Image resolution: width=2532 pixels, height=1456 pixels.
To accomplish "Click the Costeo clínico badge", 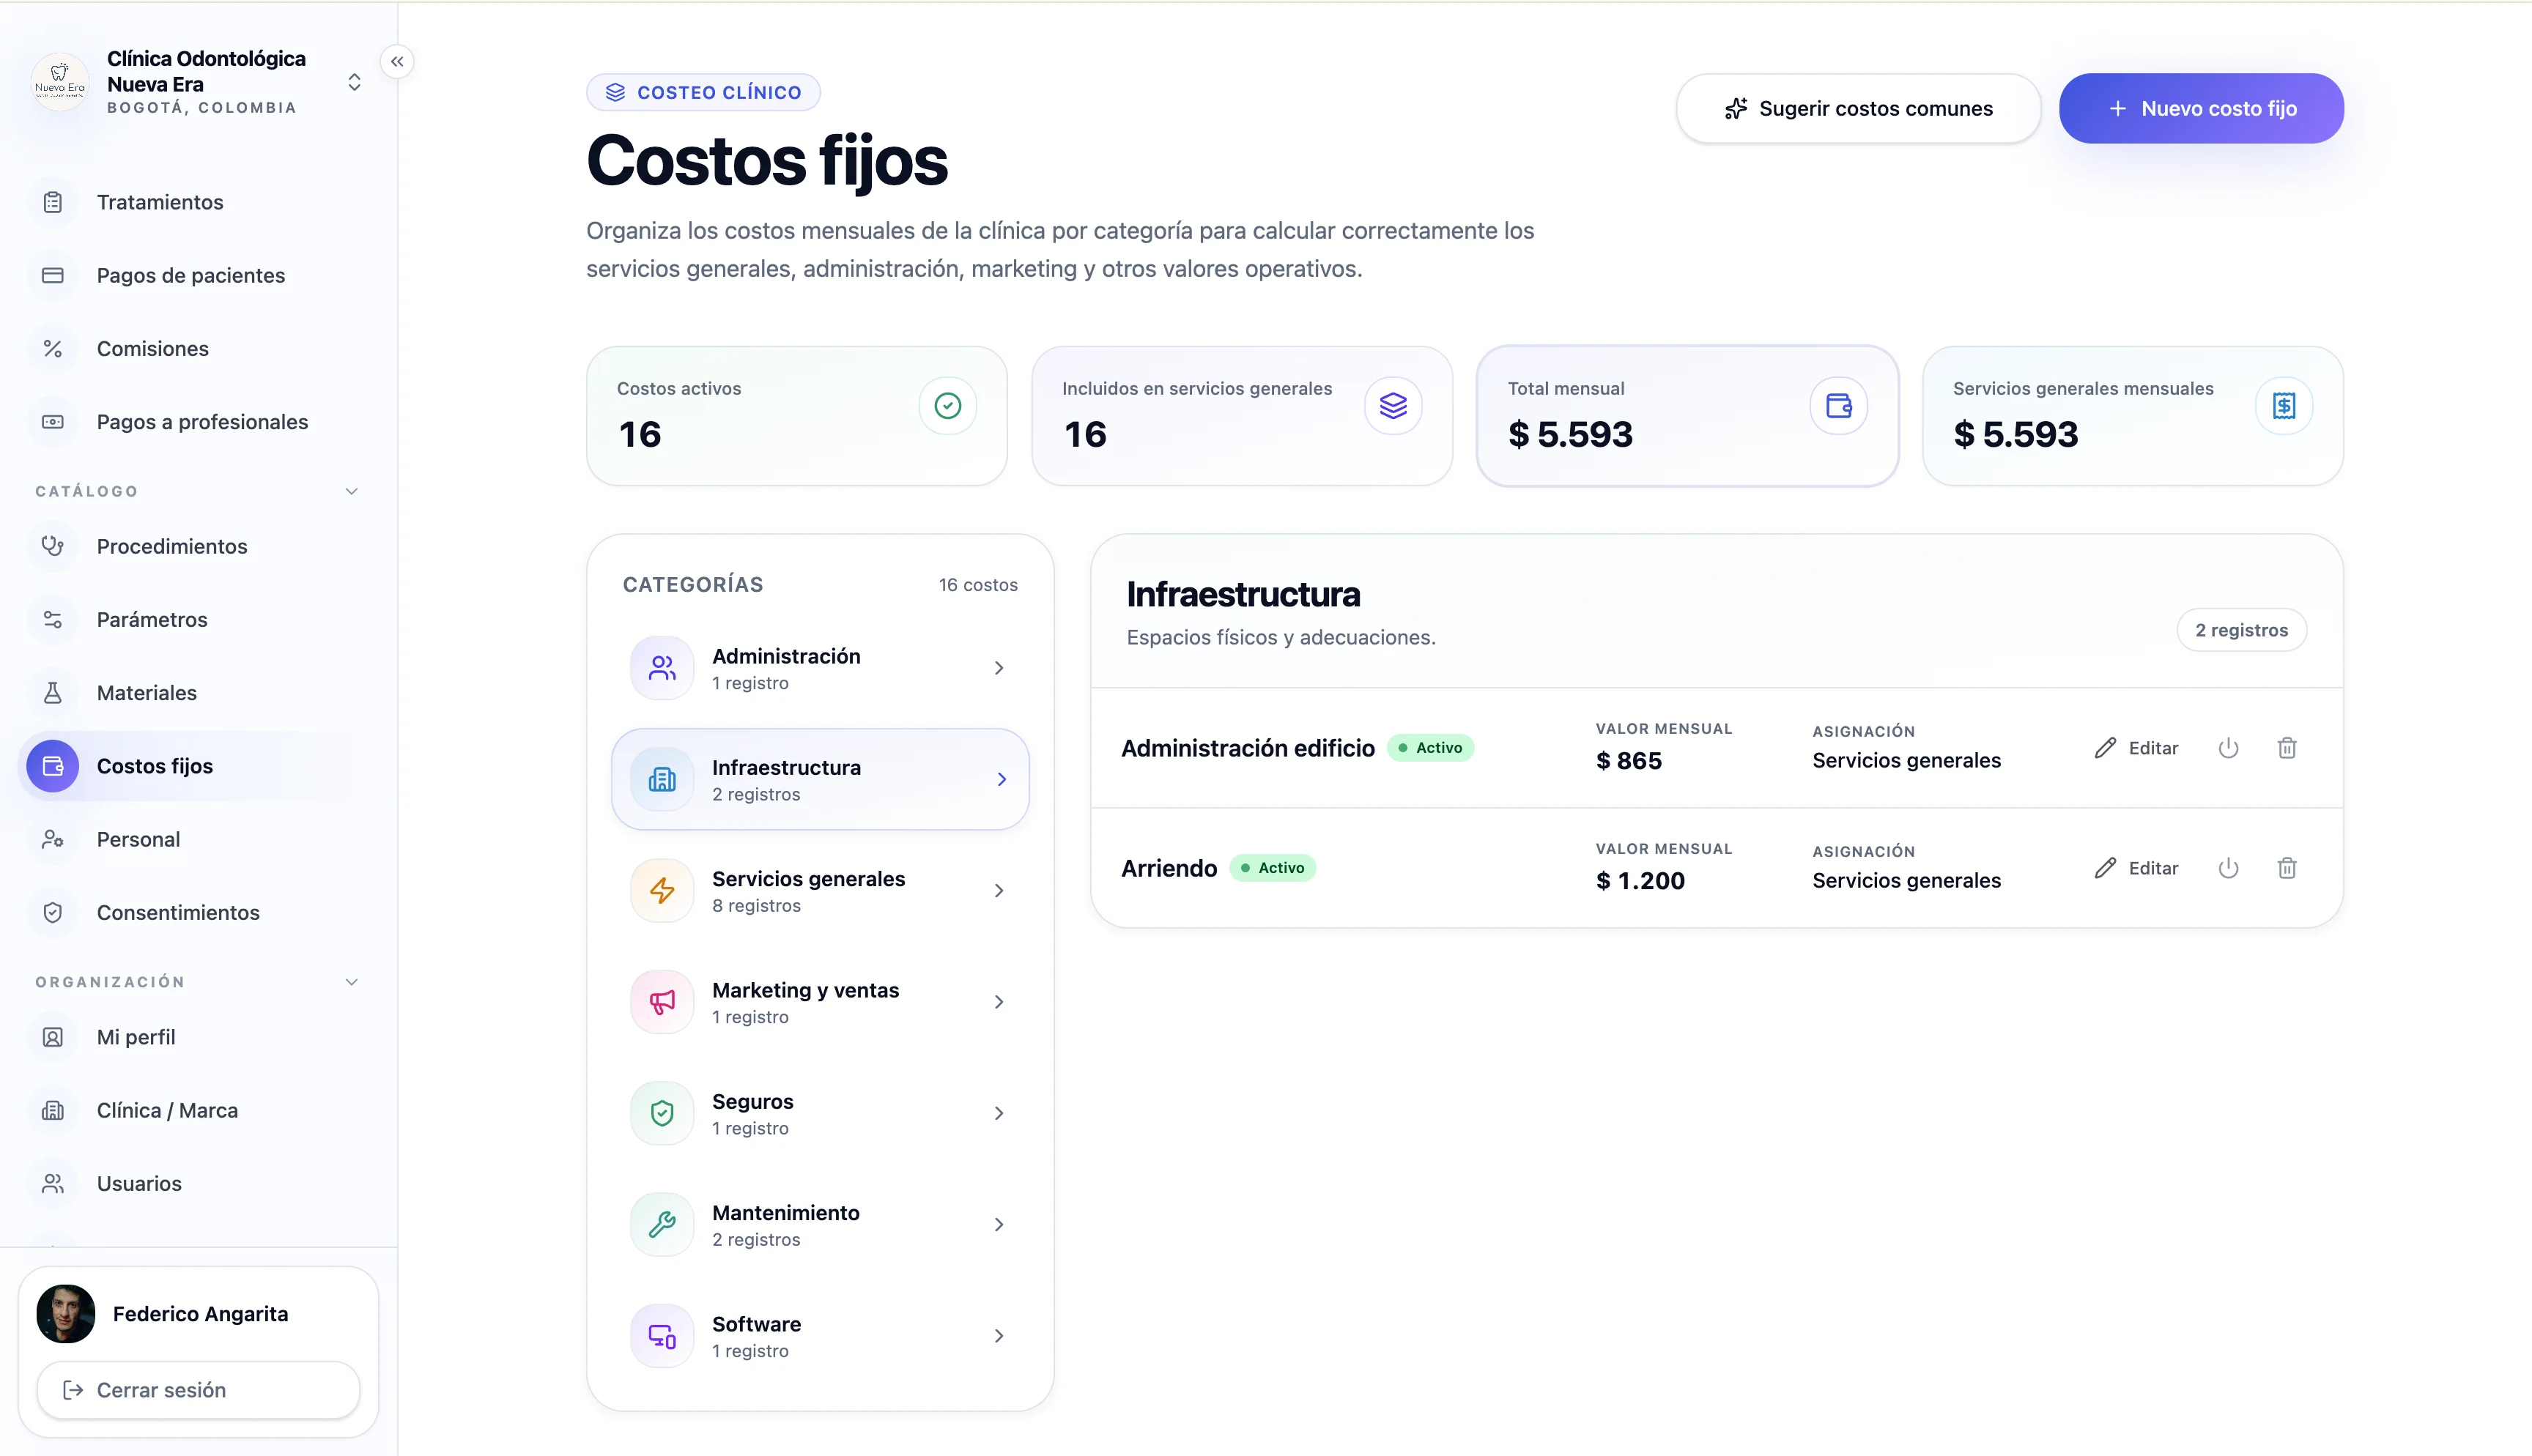I will [703, 92].
